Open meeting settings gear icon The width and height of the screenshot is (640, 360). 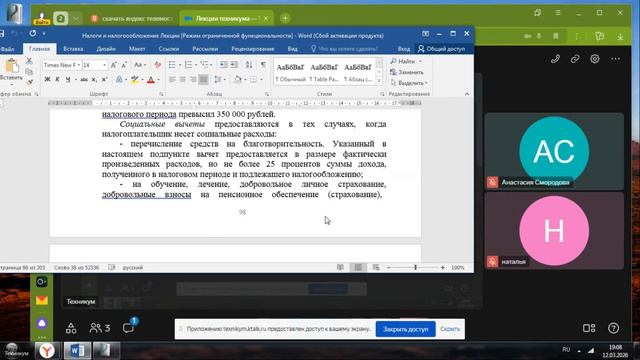pyautogui.click(x=595, y=59)
